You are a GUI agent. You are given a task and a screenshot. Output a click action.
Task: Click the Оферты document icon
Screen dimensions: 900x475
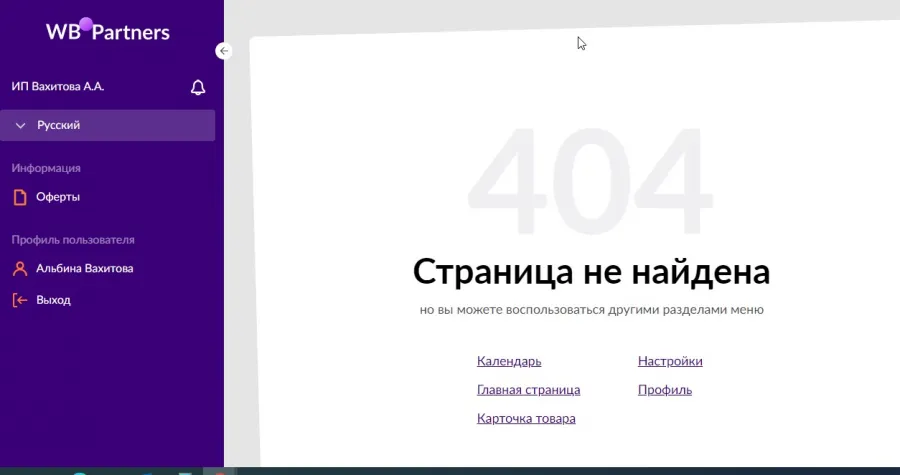coord(20,197)
